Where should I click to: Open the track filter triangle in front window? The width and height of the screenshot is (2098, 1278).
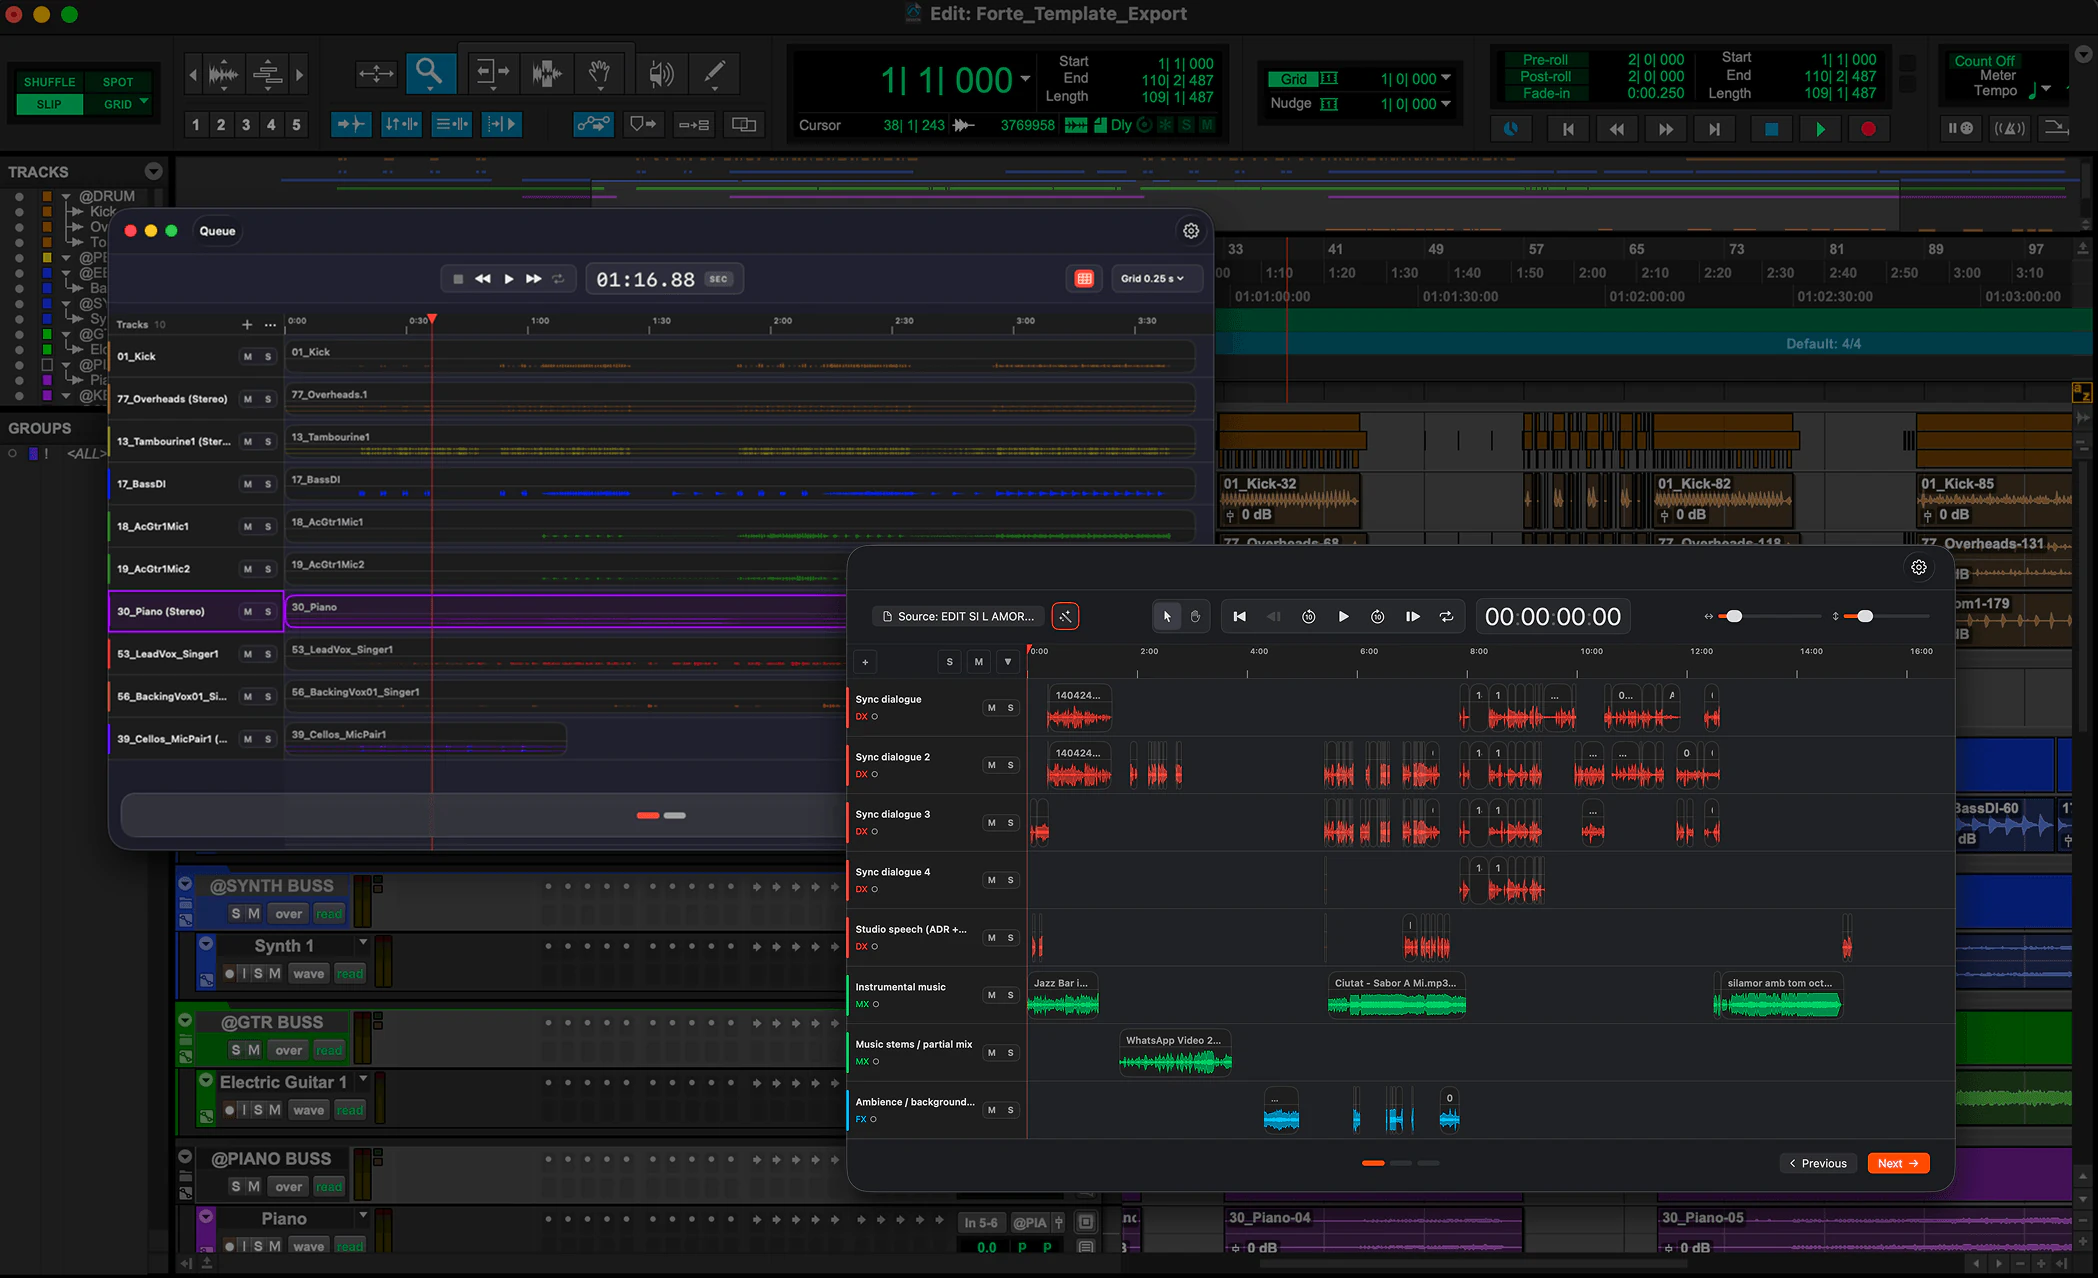click(x=1008, y=662)
